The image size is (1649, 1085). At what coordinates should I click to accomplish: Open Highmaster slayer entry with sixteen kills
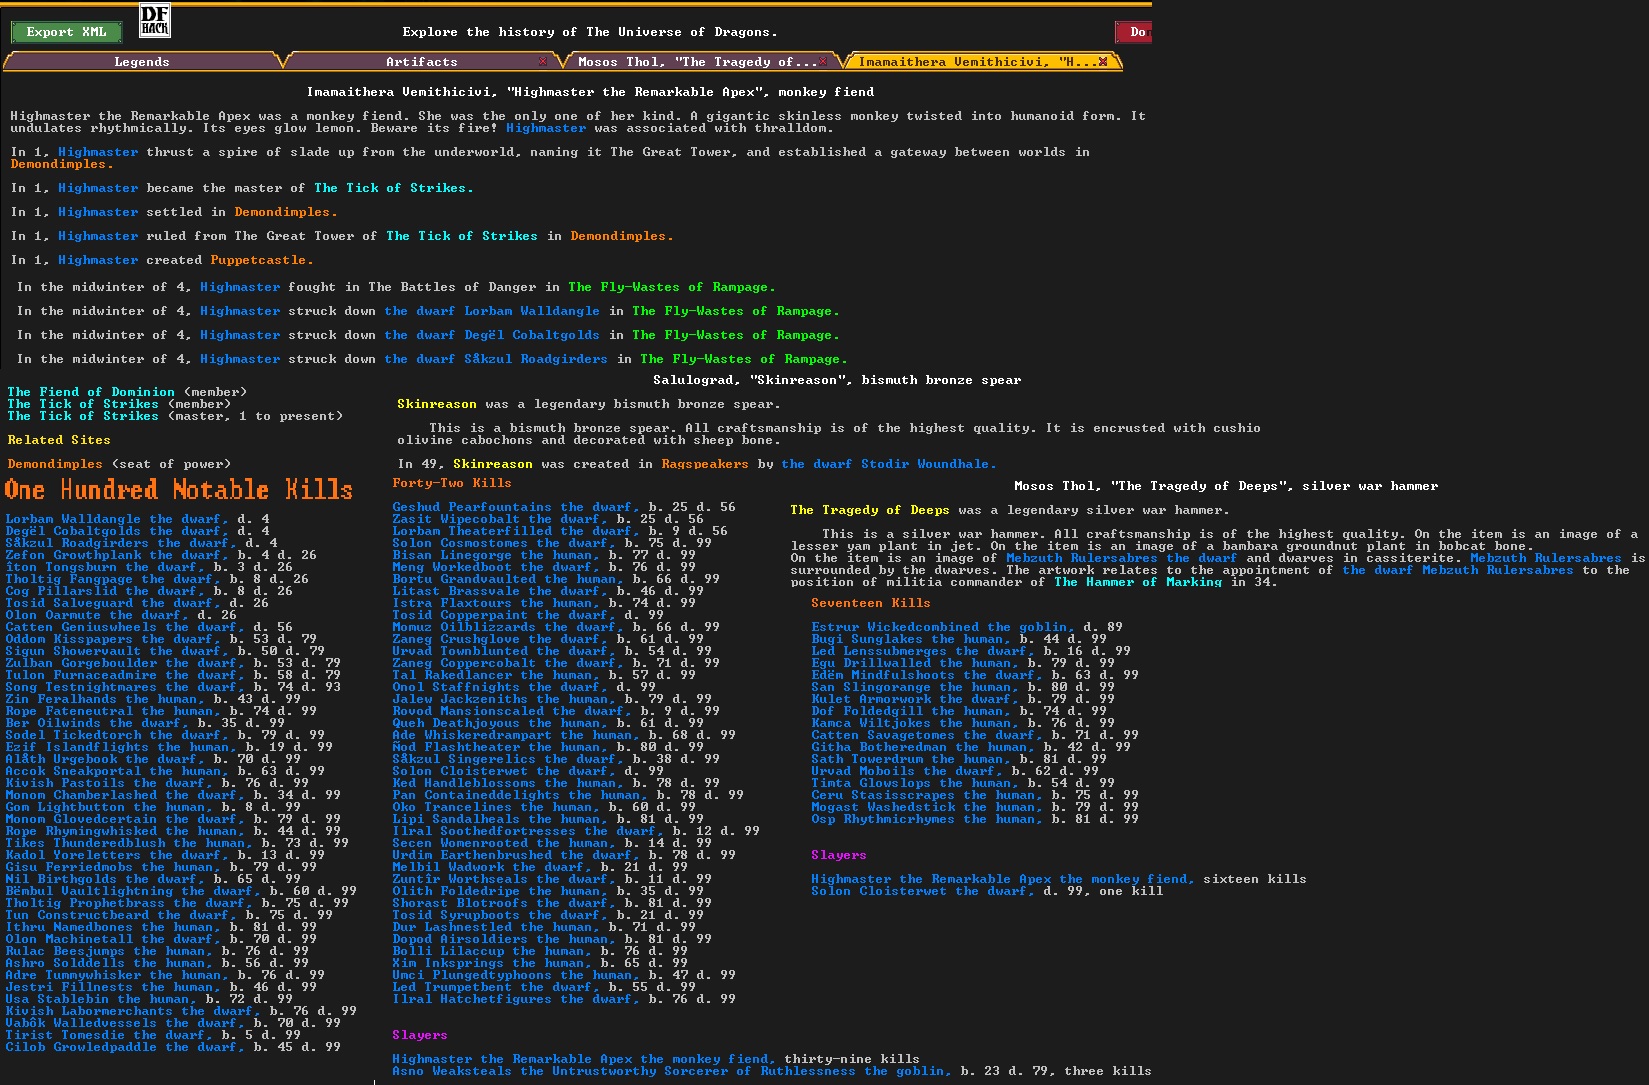pos(1058,879)
